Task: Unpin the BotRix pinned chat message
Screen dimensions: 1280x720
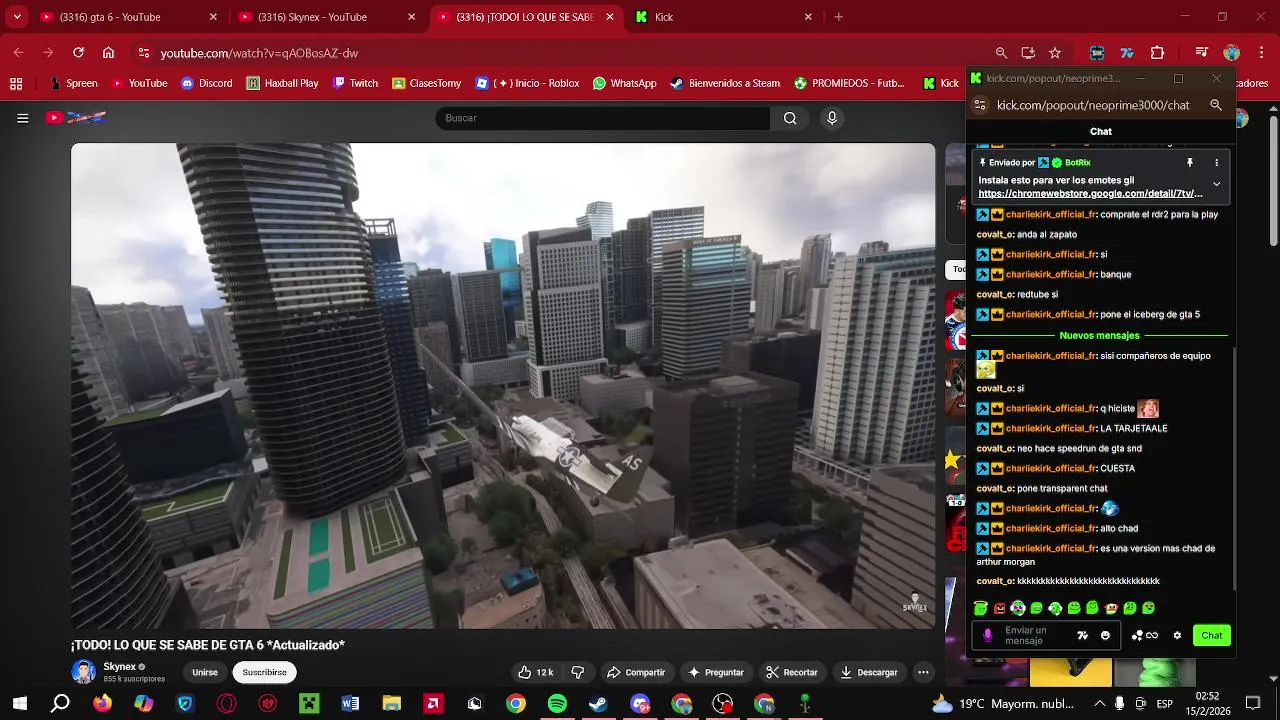Action: click(x=1190, y=163)
